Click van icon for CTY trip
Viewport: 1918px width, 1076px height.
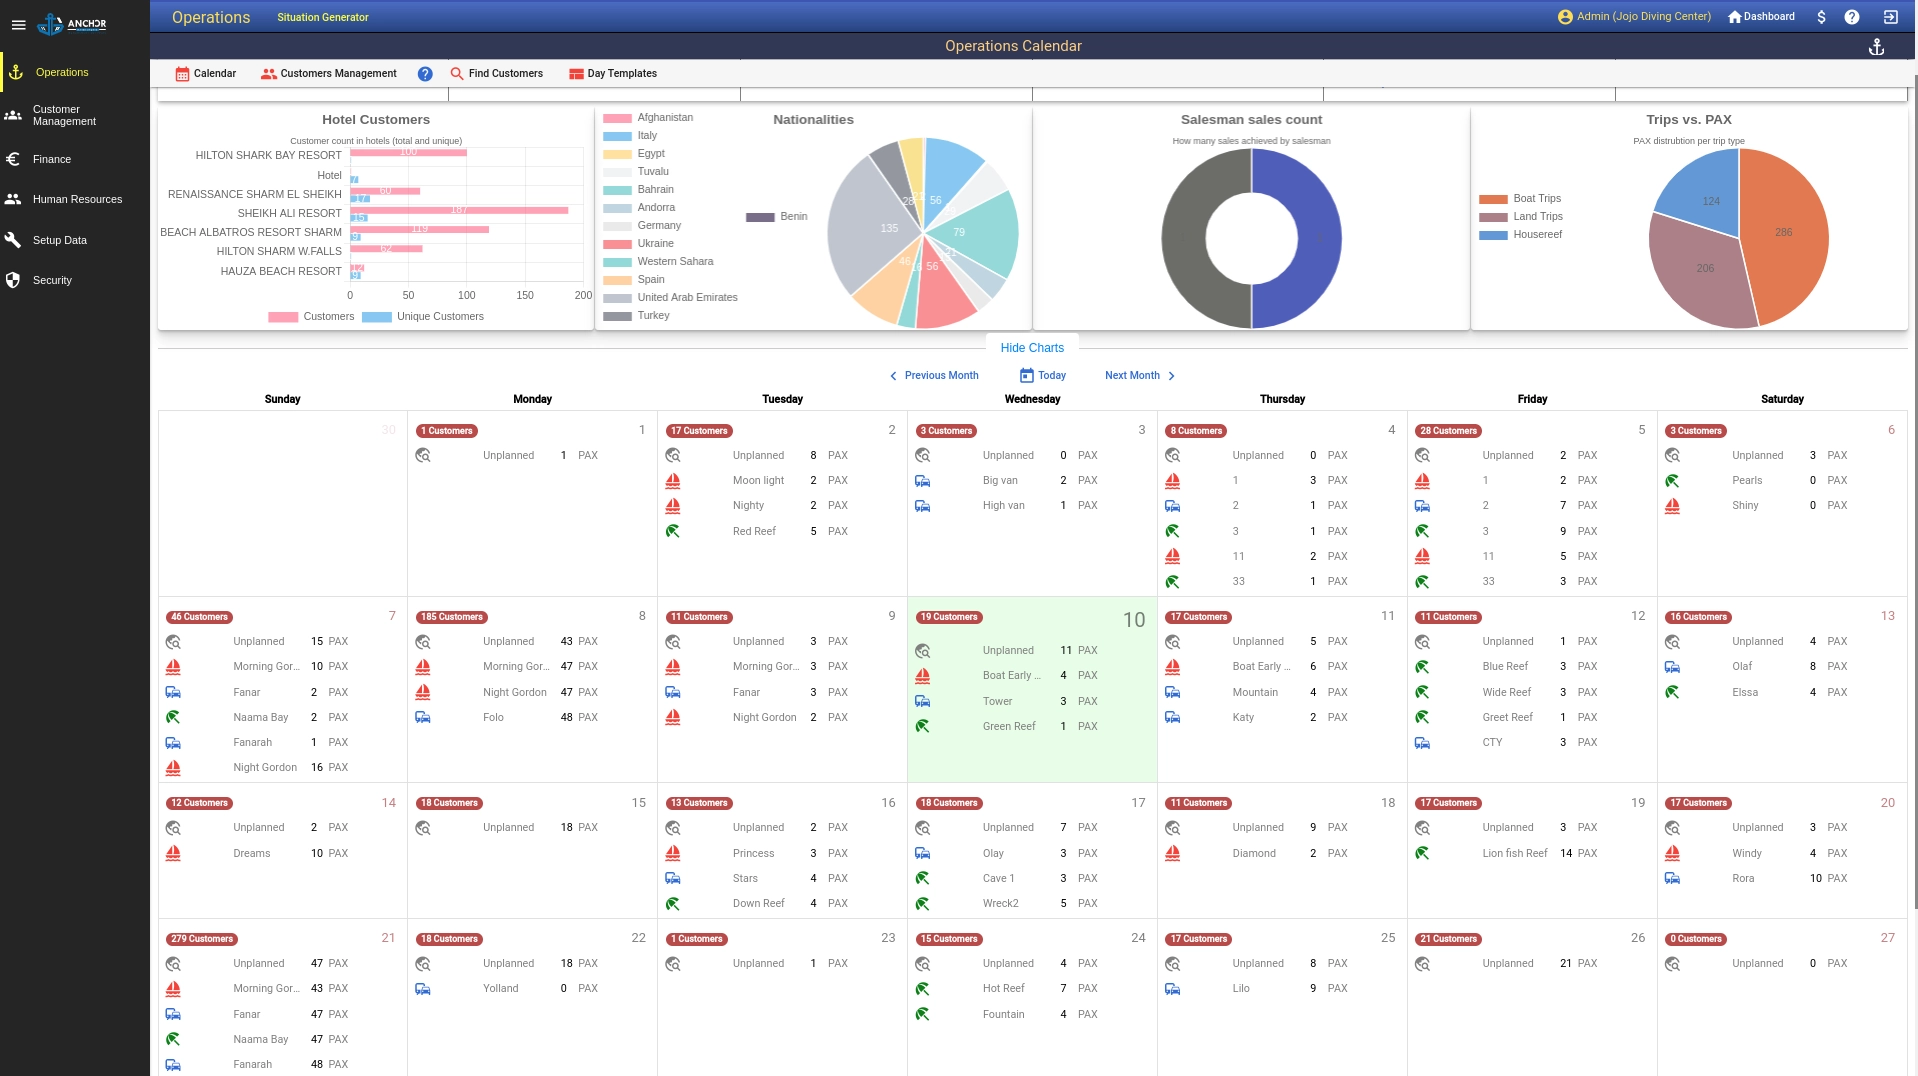(1422, 743)
